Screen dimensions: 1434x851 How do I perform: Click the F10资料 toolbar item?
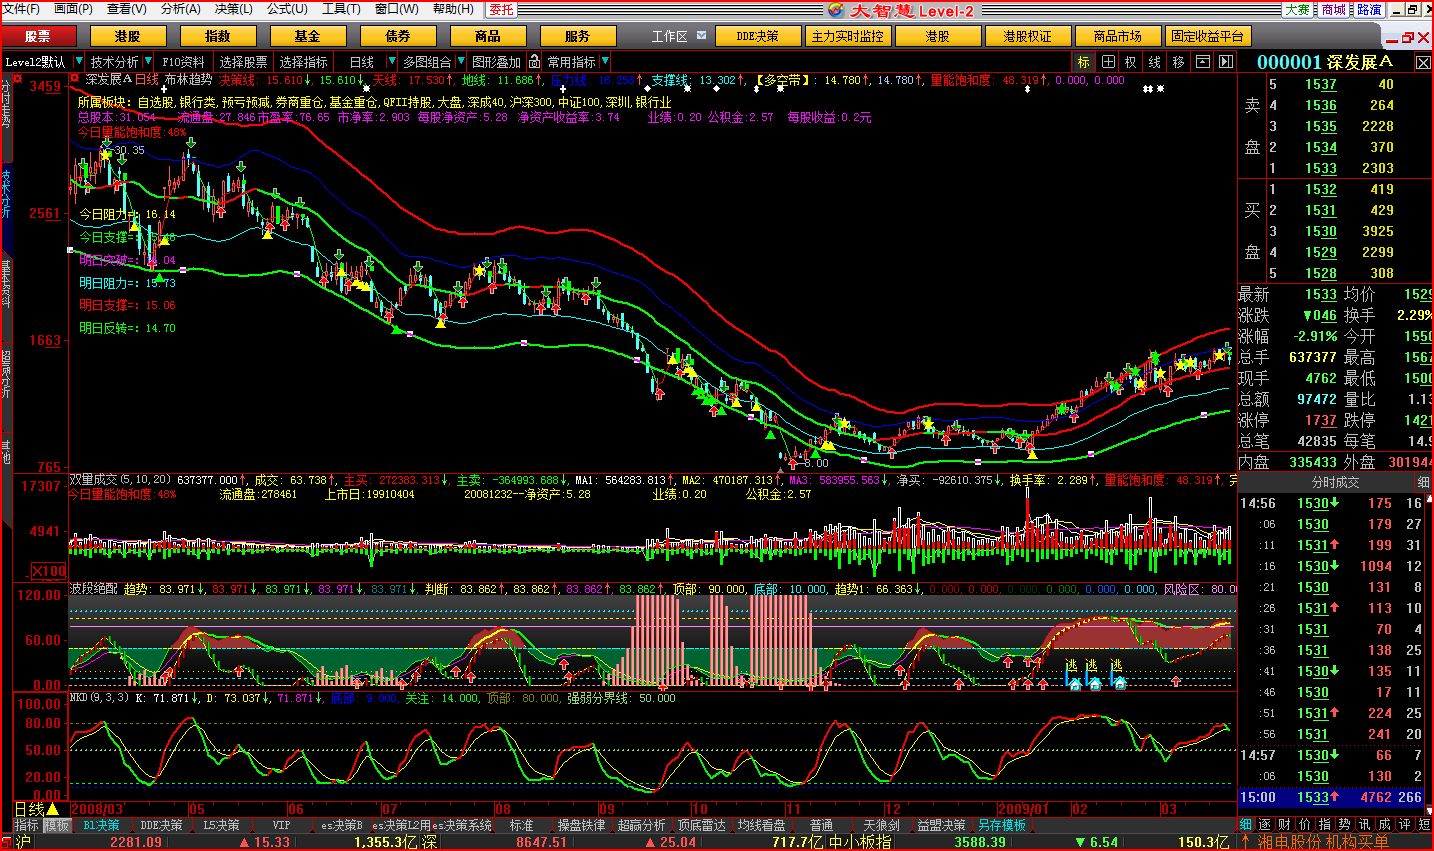click(183, 62)
